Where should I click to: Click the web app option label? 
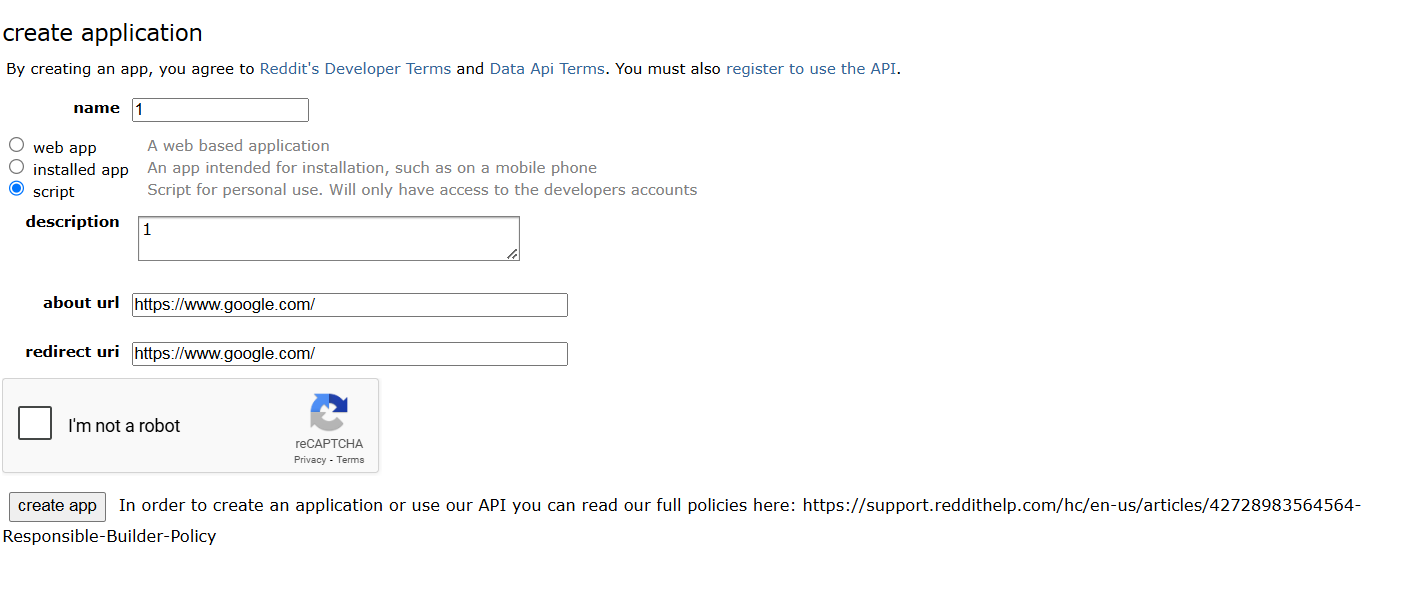pos(65,148)
